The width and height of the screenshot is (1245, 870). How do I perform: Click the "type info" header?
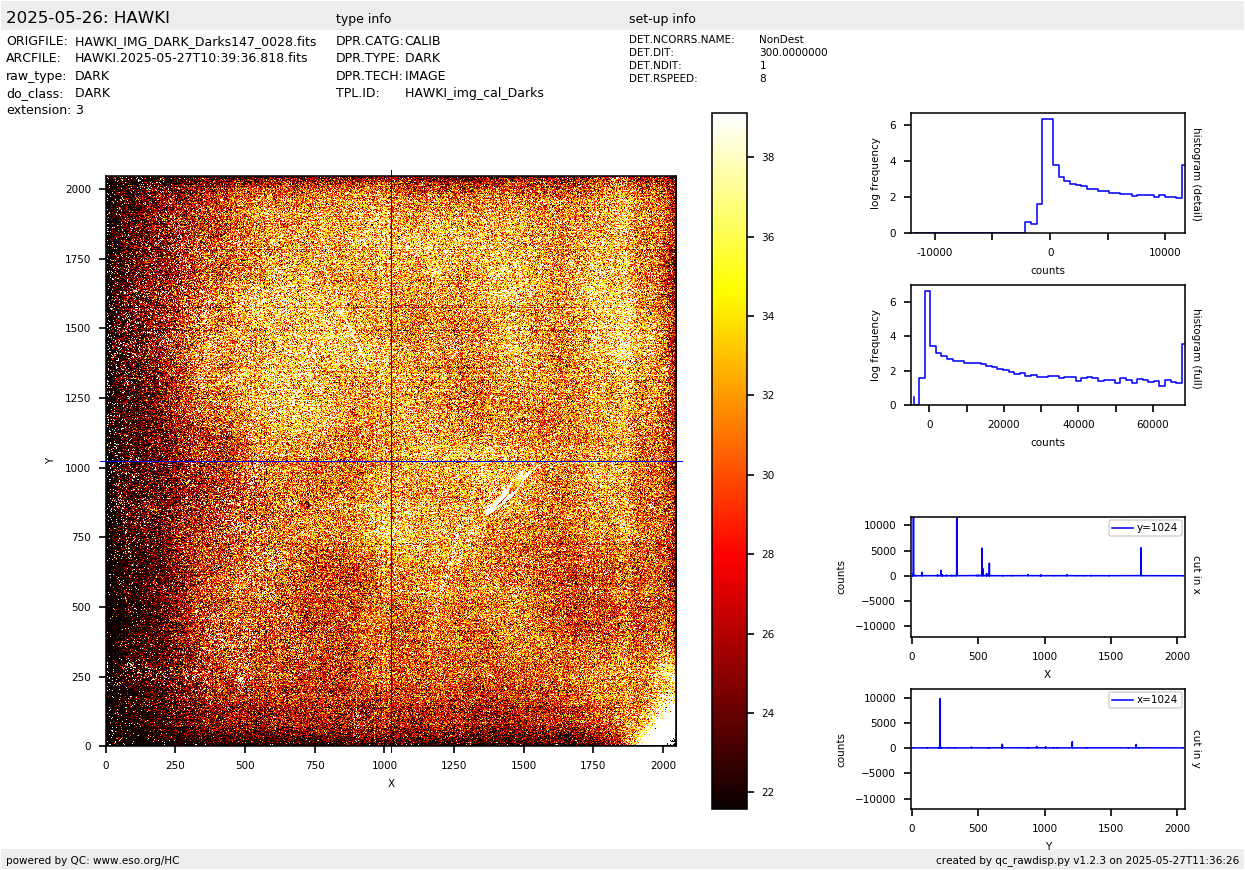[x=363, y=19]
